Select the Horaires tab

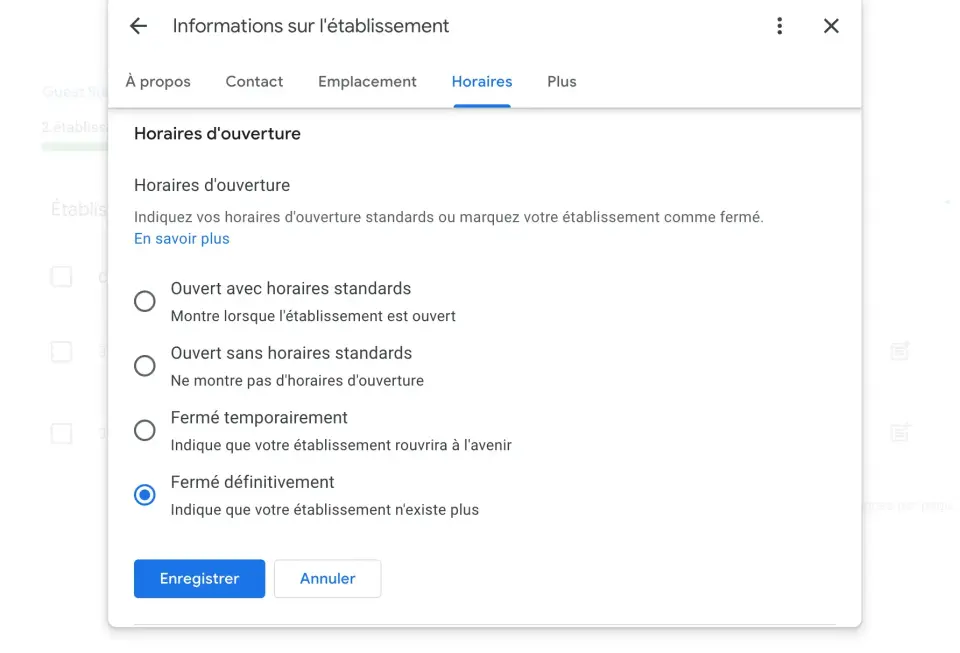[x=482, y=81]
